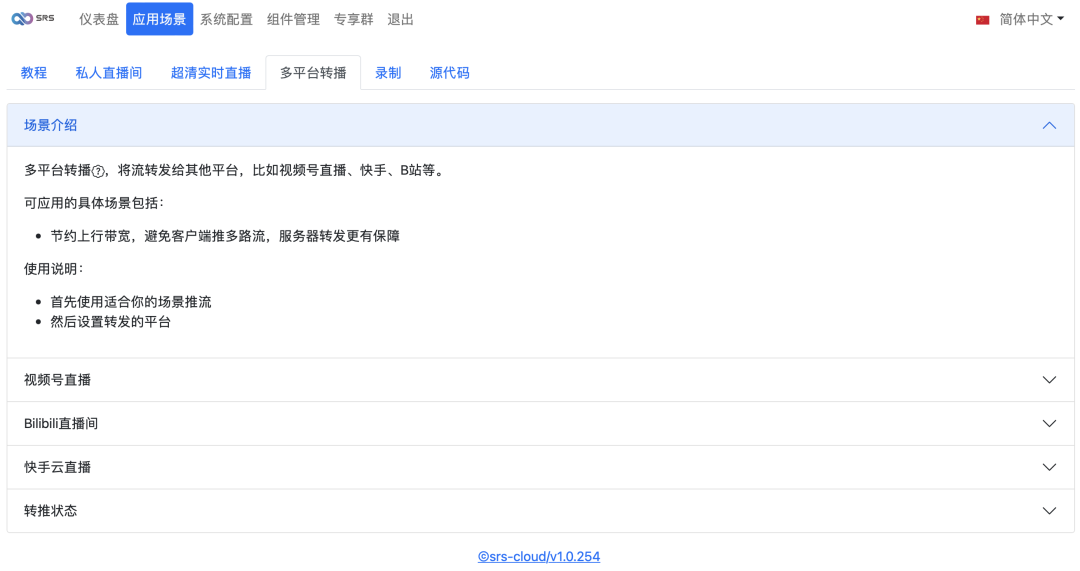Click the bullet 然后设置转发的平台
The height and width of the screenshot is (571, 1080).
(x=110, y=322)
